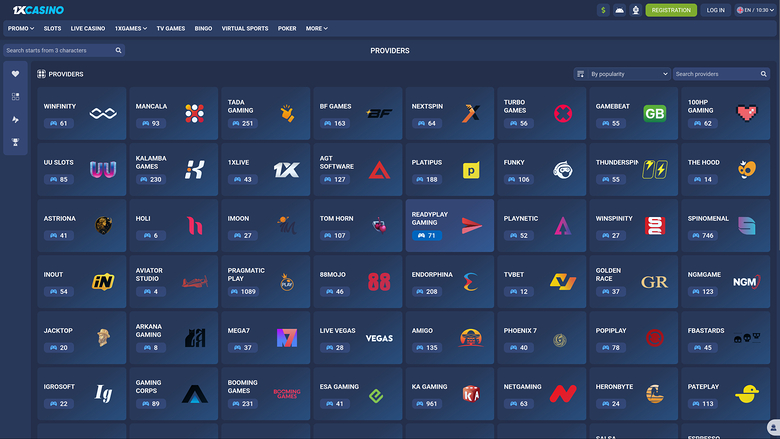Expand the MORE menu
The height and width of the screenshot is (439, 780).
pos(316,28)
